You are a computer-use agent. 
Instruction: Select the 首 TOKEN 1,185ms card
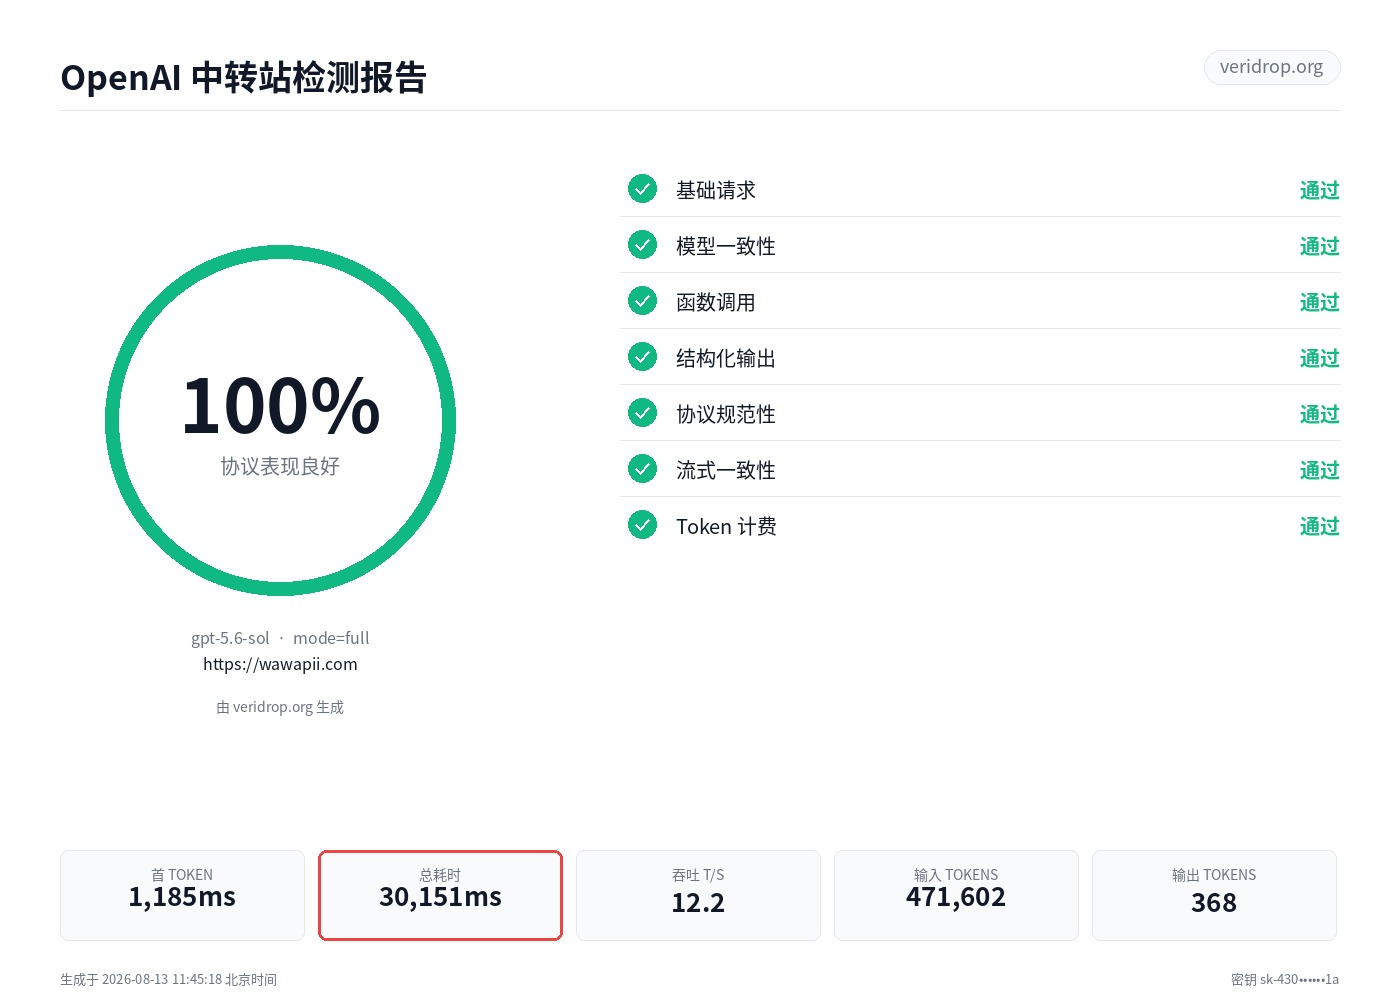(x=182, y=895)
